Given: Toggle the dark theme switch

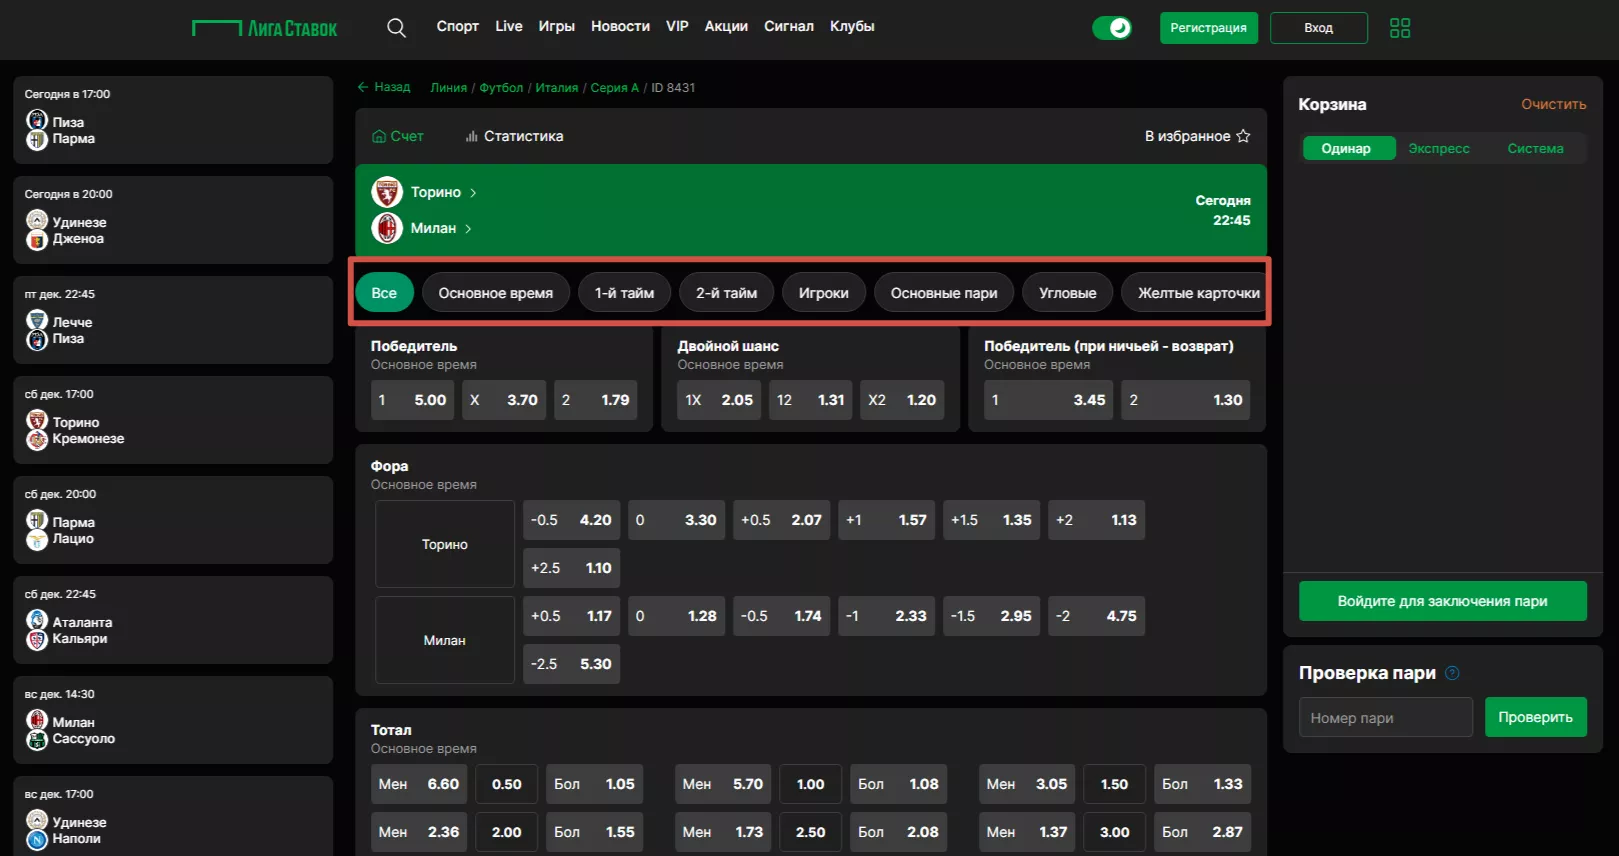Looking at the screenshot, I should click(x=1111, y=28).
